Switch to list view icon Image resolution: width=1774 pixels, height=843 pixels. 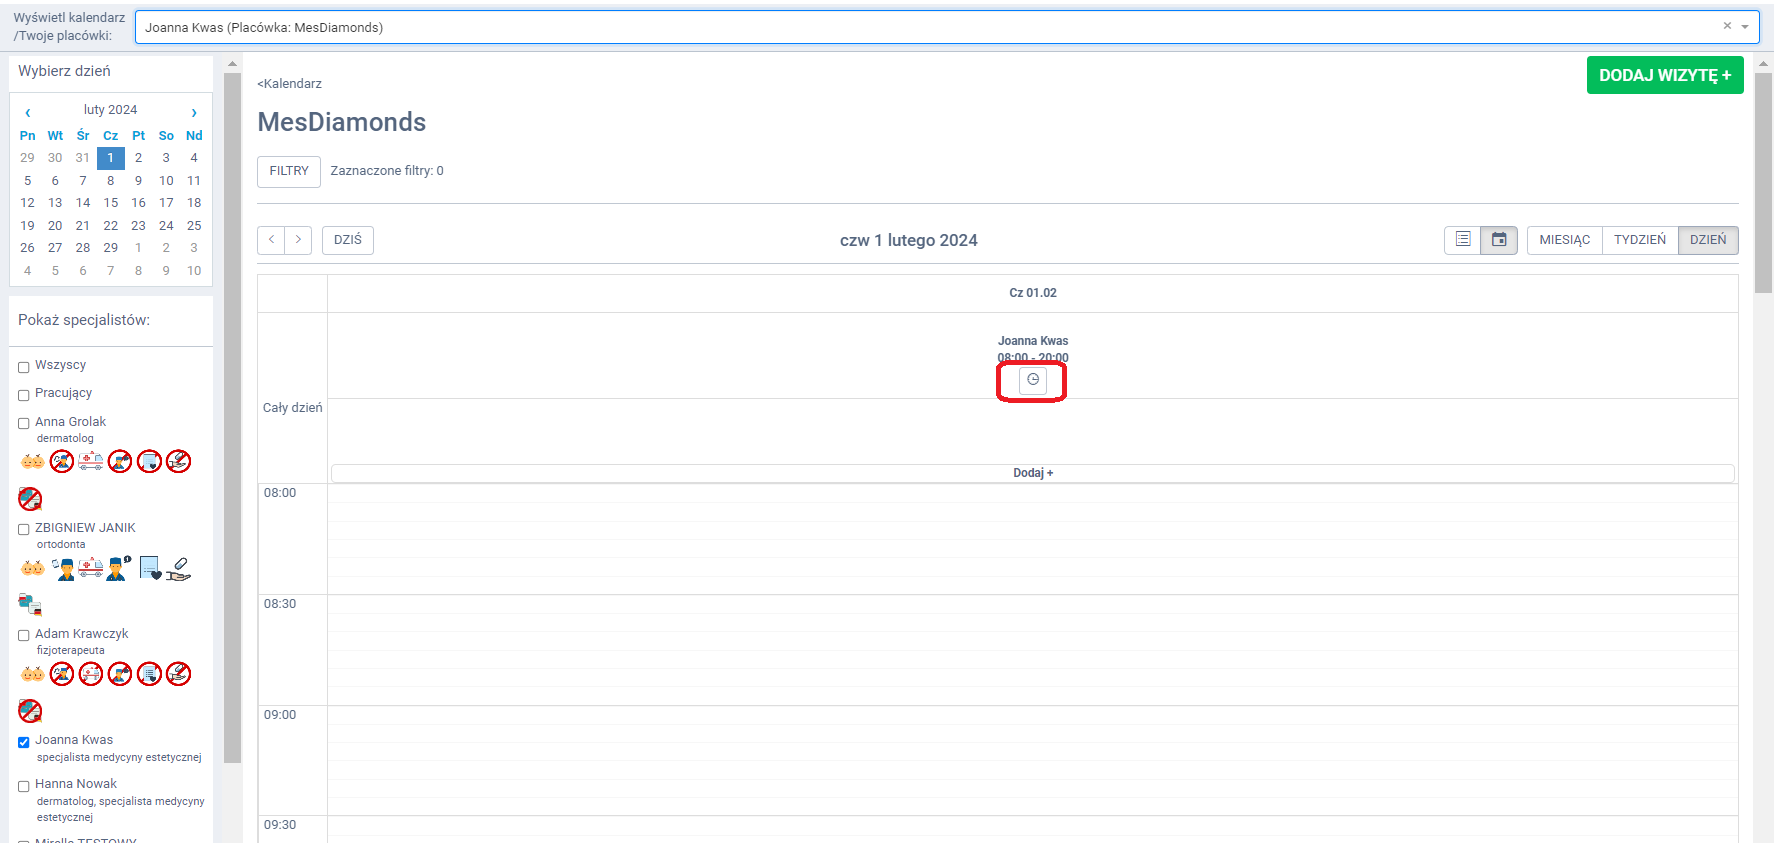point(1462,240)
